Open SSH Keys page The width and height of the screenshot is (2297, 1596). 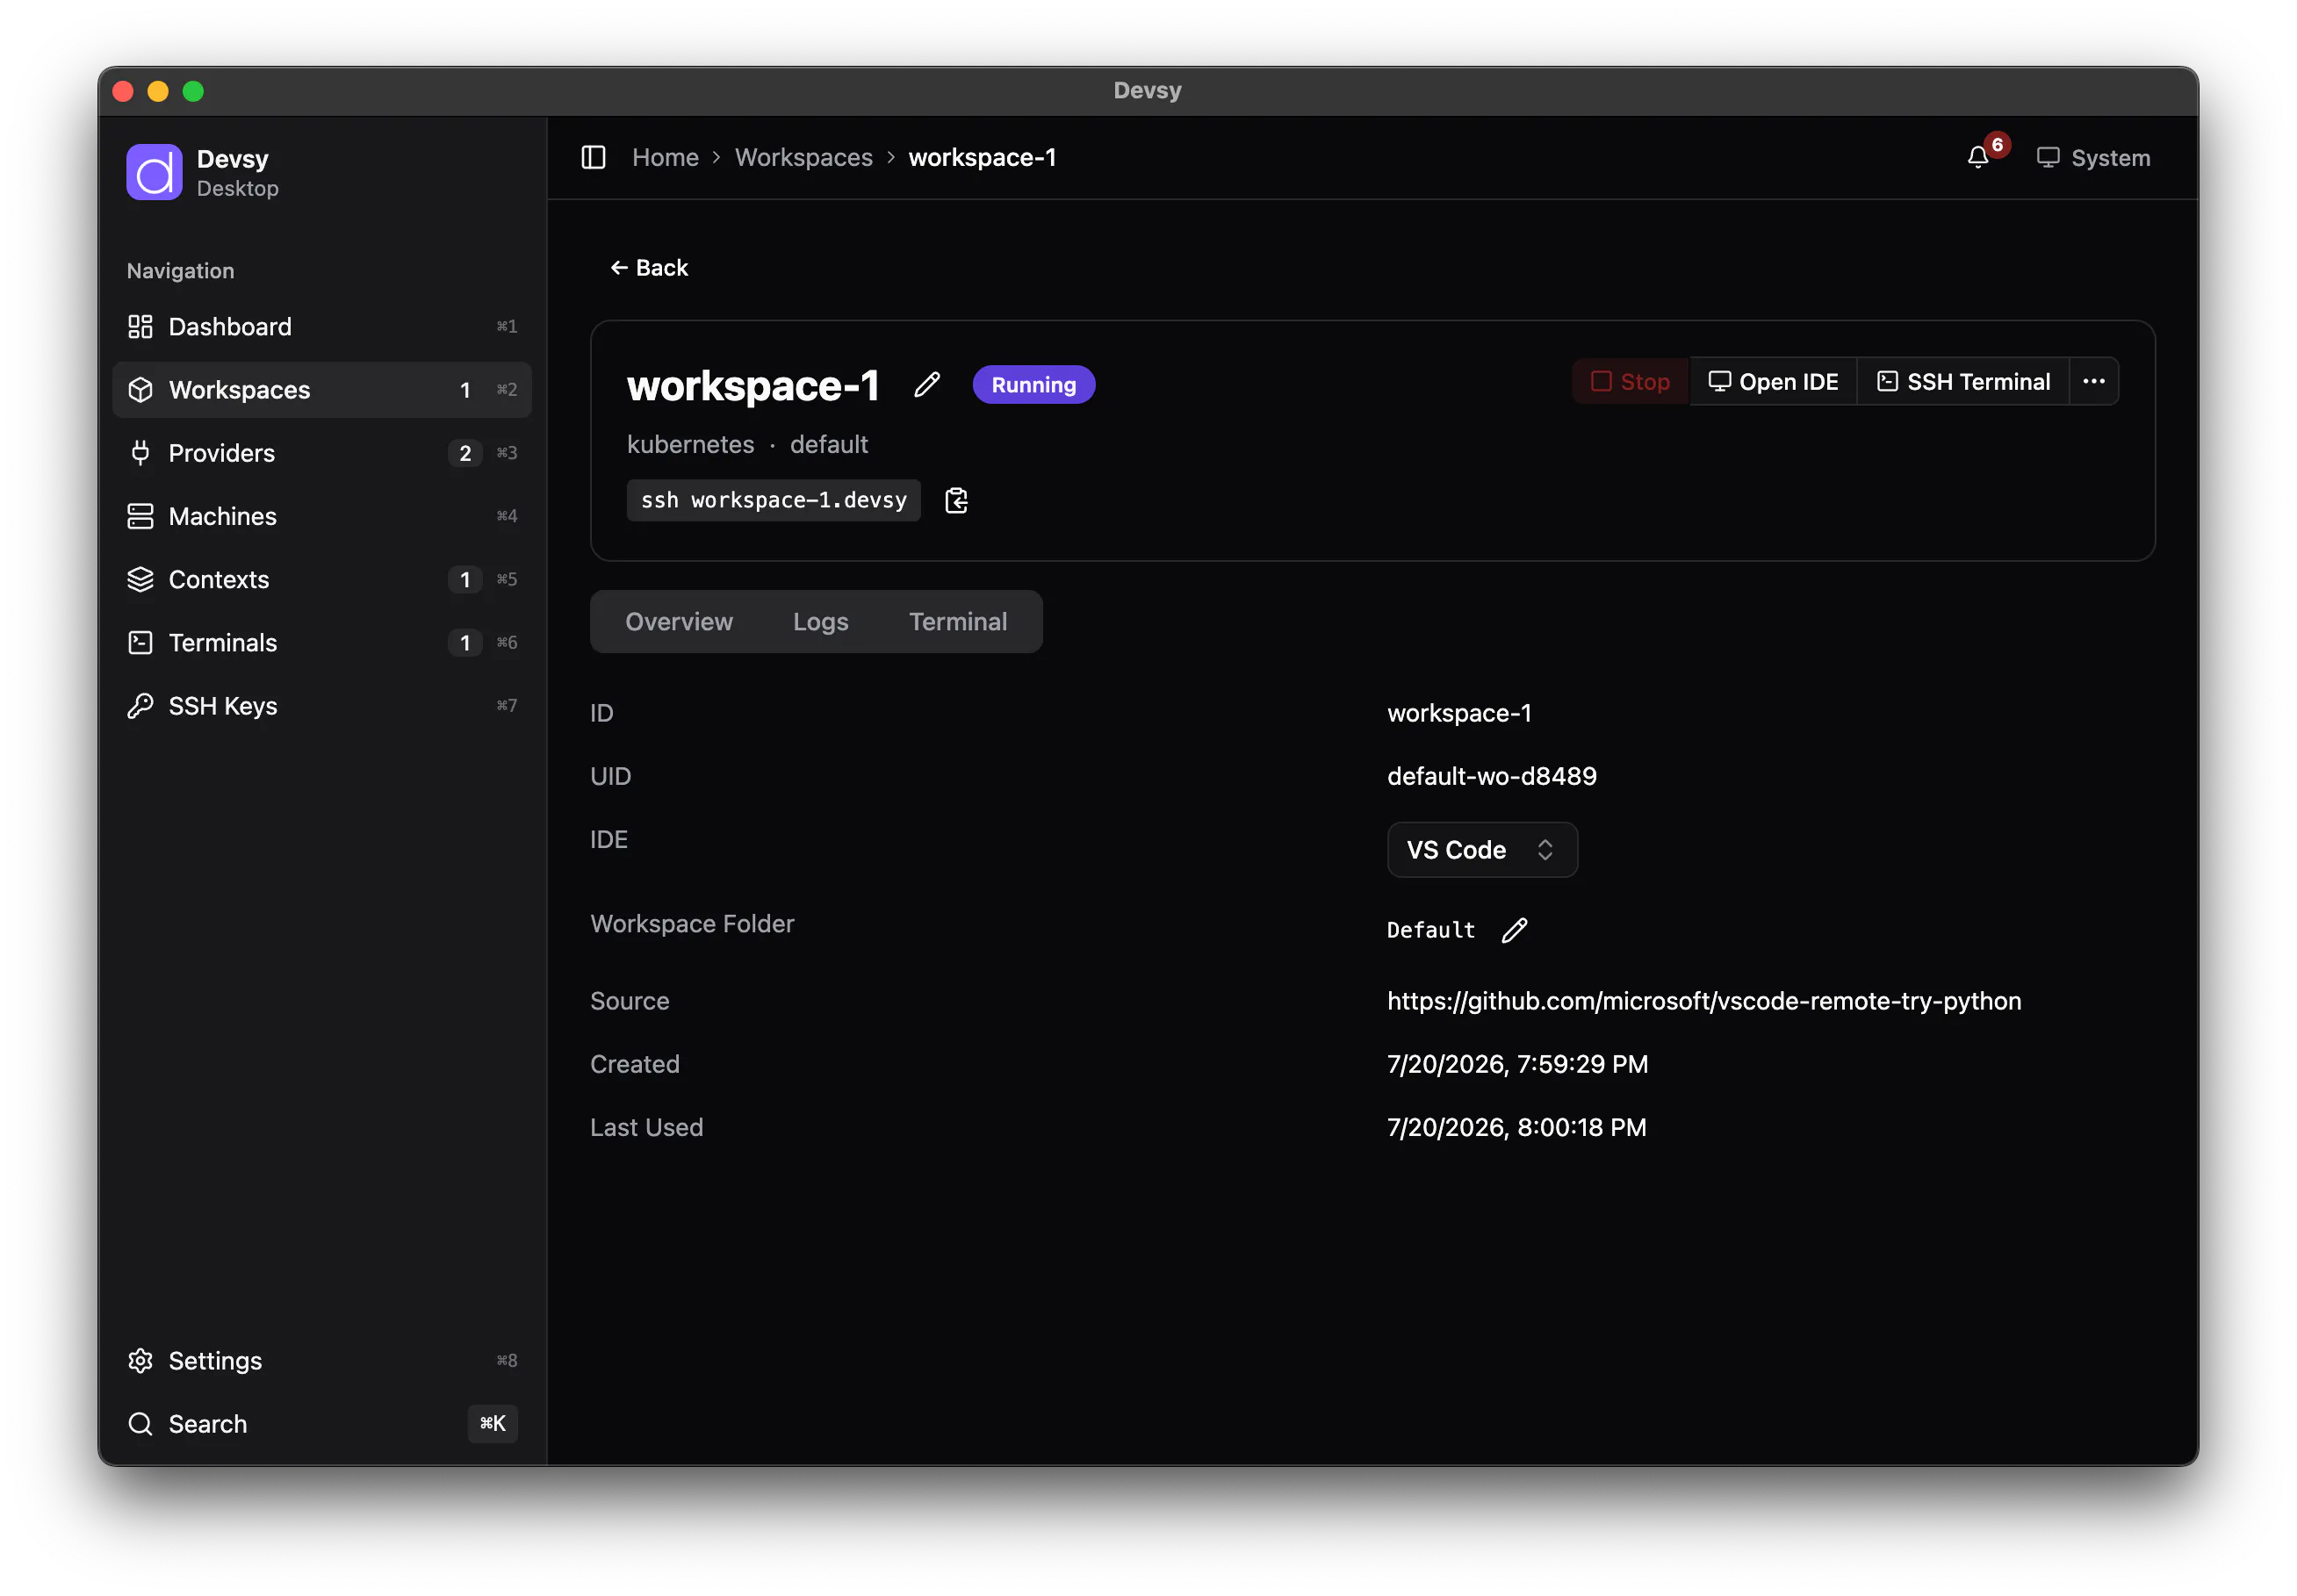[x=322, y=706]
